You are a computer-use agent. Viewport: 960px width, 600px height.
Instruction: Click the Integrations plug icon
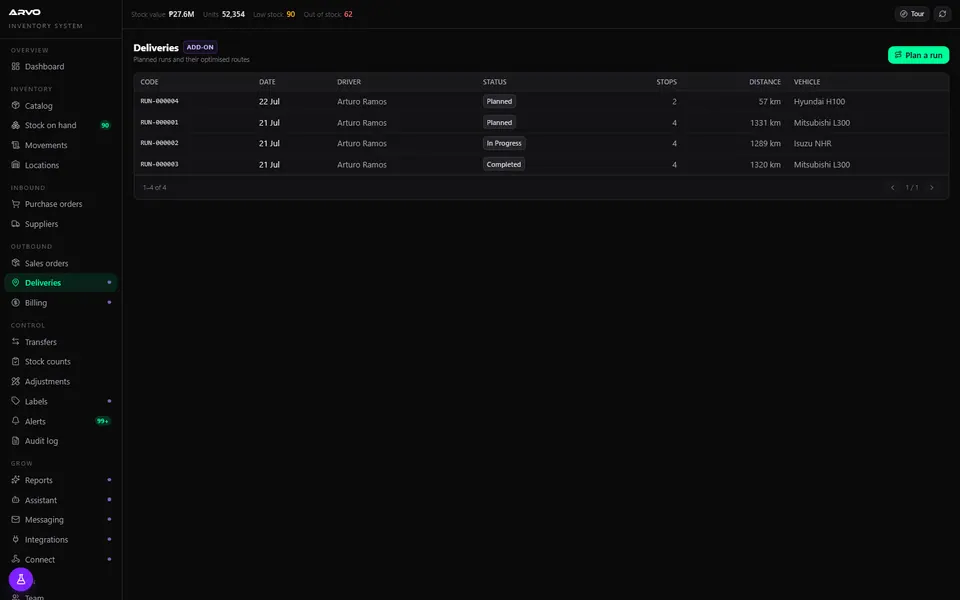click(x=16, y=539)
